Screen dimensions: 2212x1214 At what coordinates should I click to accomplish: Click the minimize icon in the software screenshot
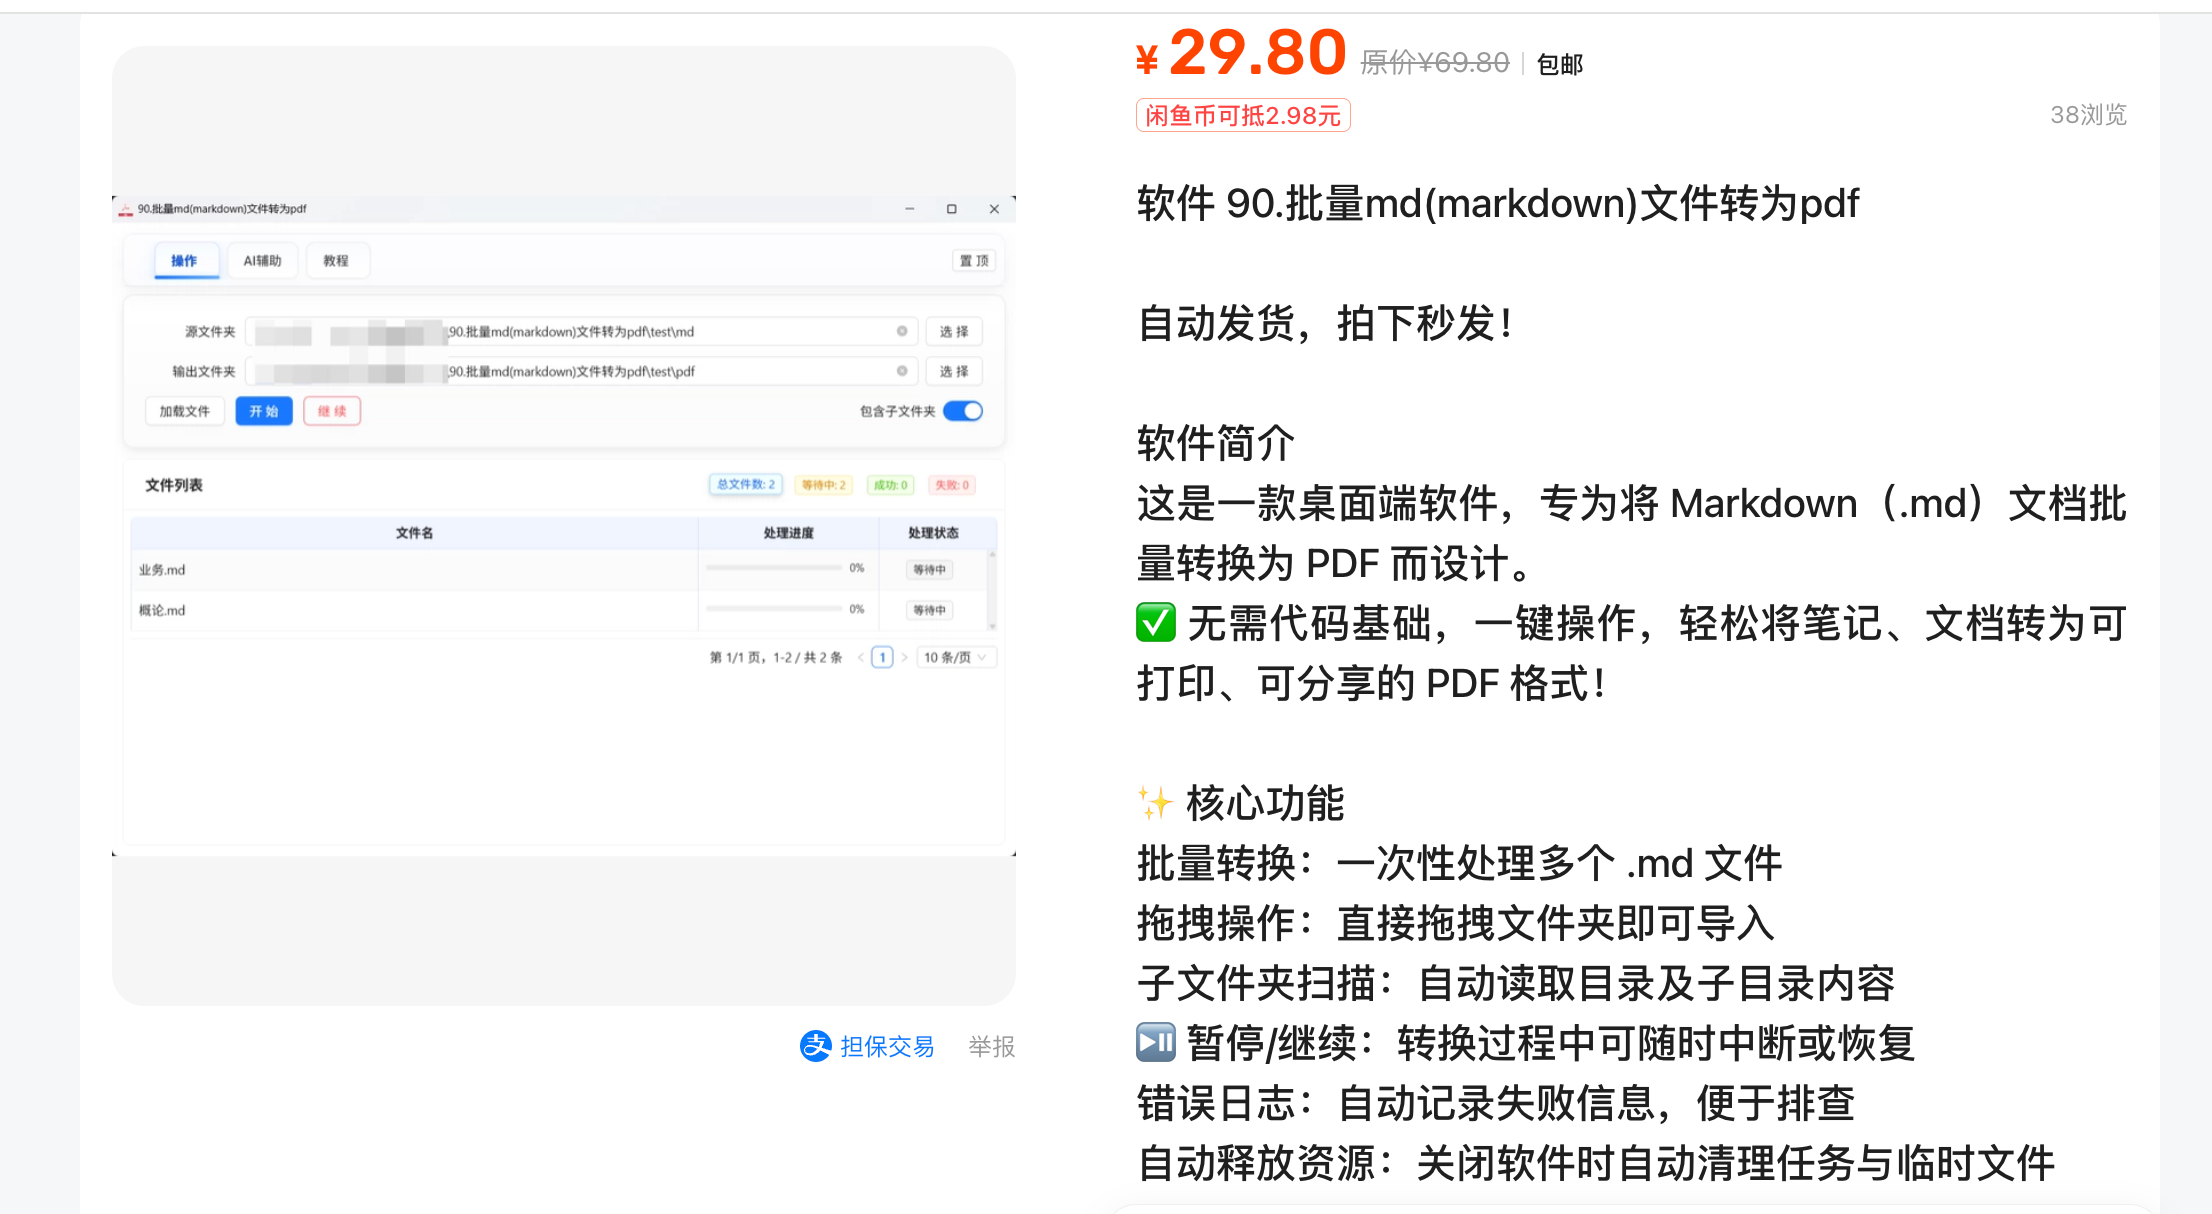coord(910,209)
